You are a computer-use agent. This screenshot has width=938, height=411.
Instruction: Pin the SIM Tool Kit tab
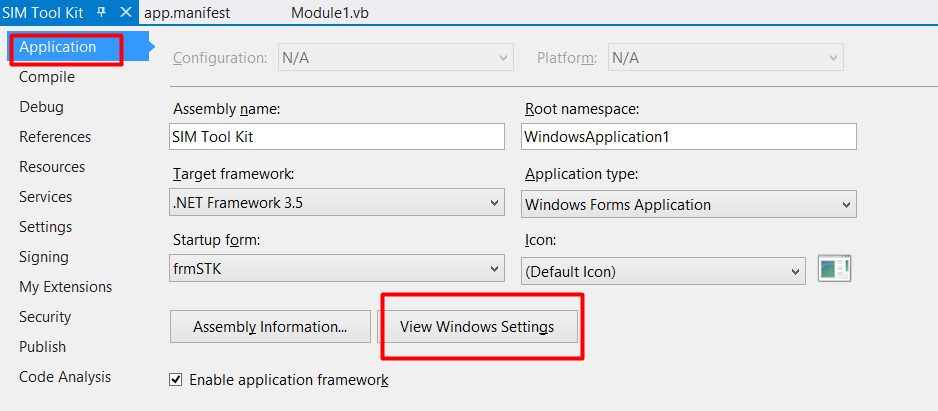101,13
